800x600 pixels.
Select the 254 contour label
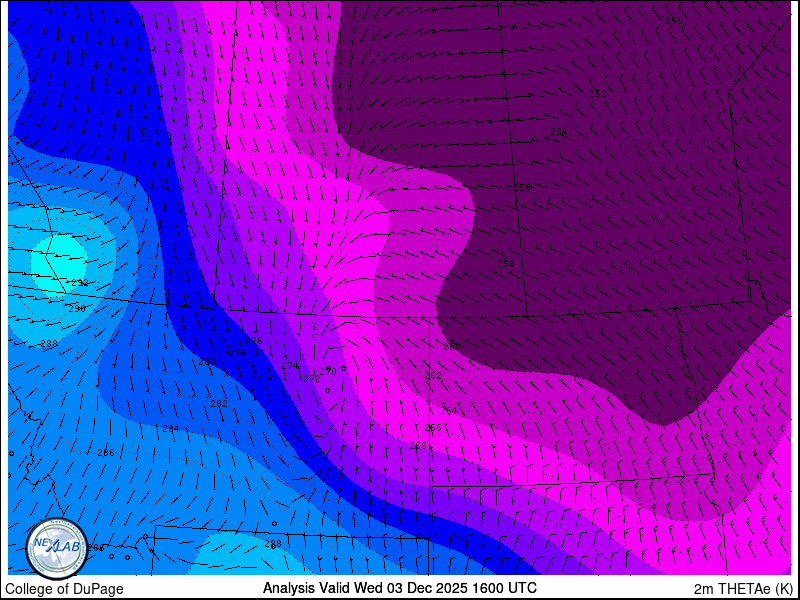tap(559, 132)
